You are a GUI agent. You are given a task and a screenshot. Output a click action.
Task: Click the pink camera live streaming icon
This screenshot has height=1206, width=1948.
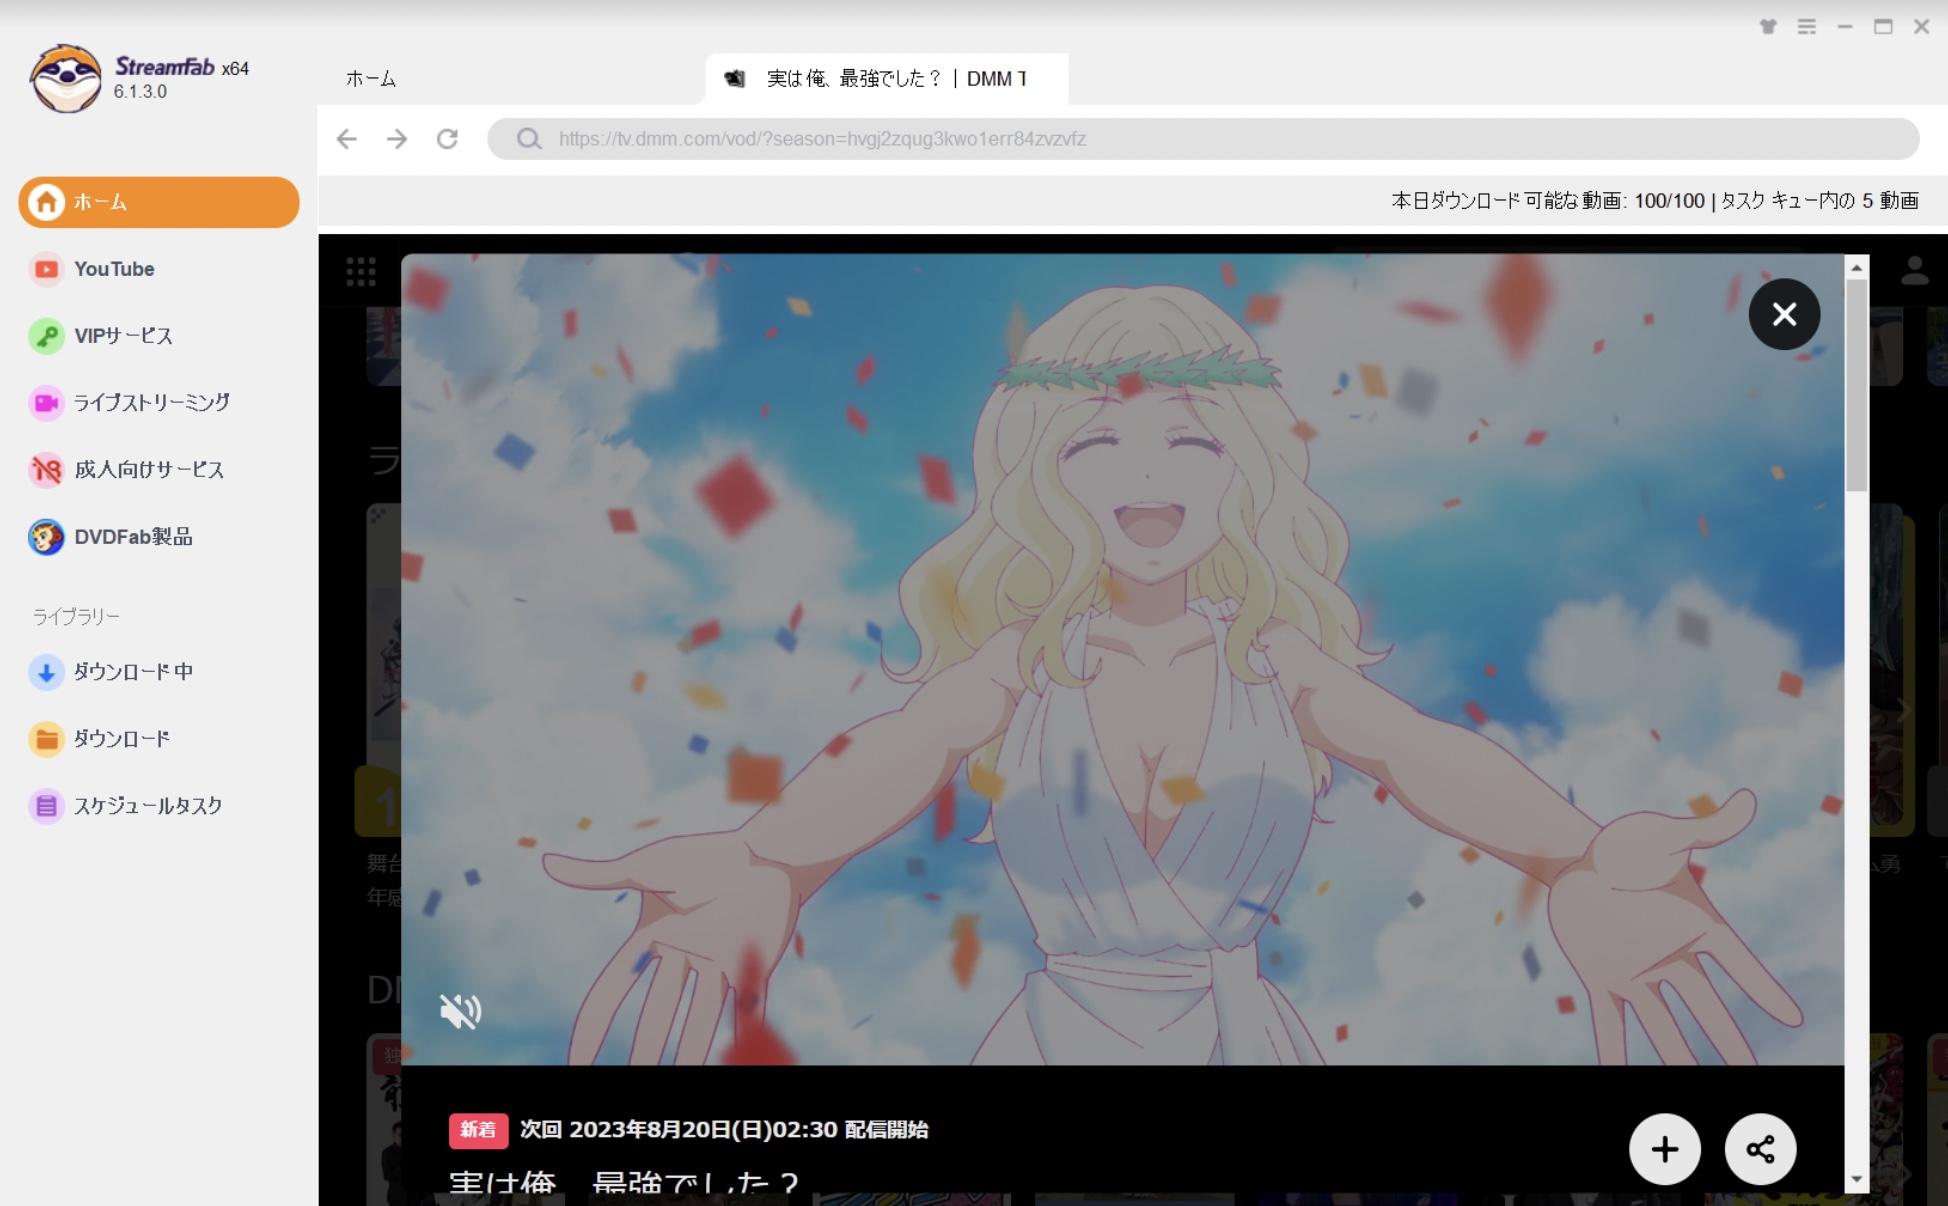click(46, 403)
